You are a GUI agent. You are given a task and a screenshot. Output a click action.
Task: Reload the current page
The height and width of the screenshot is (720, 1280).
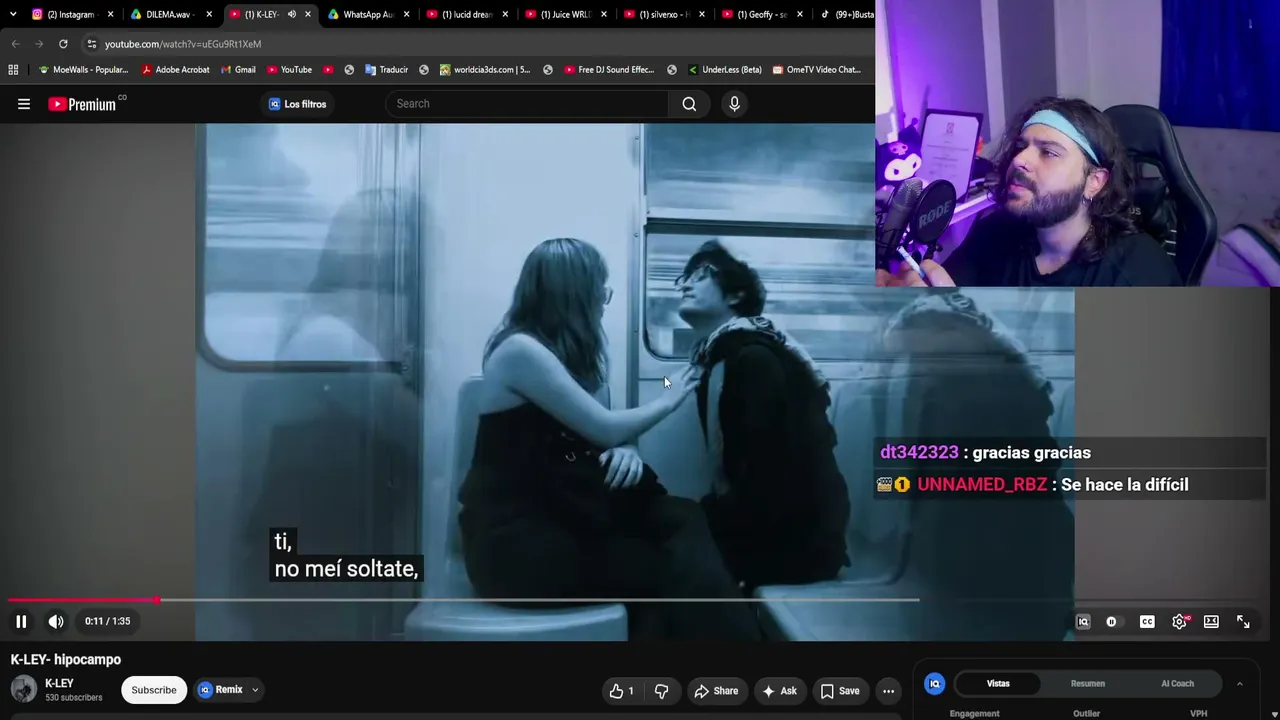pyautogui.click(x=63, y=44)
